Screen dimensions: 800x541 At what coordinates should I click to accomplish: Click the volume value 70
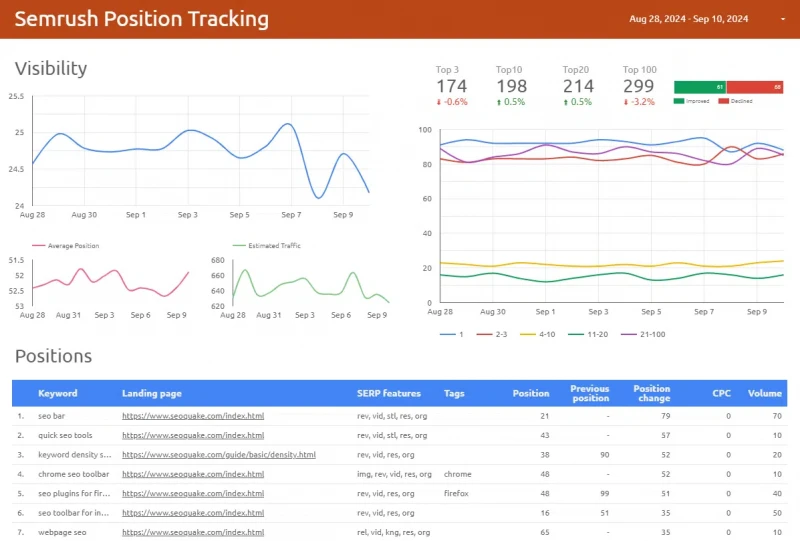777,416
